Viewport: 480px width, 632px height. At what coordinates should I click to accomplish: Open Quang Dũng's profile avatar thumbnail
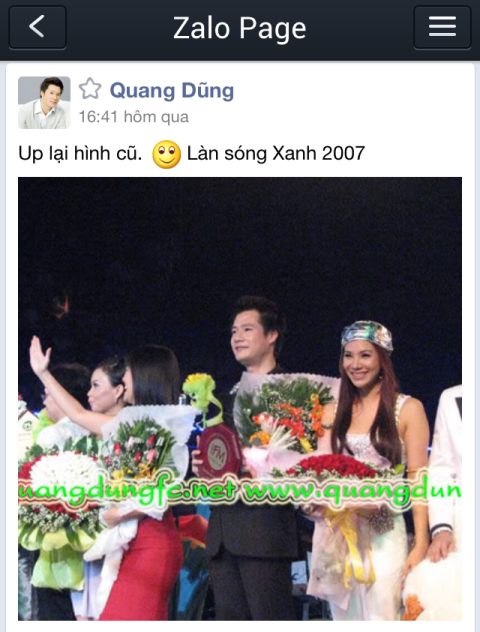pyautogui.click(x=44, y=102)
